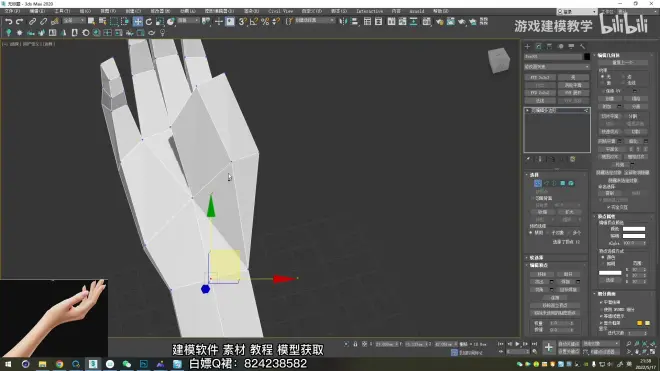Open the Utilities tab (wrench icon)
This screenshot has width=660, height=371.
point(583,46)
